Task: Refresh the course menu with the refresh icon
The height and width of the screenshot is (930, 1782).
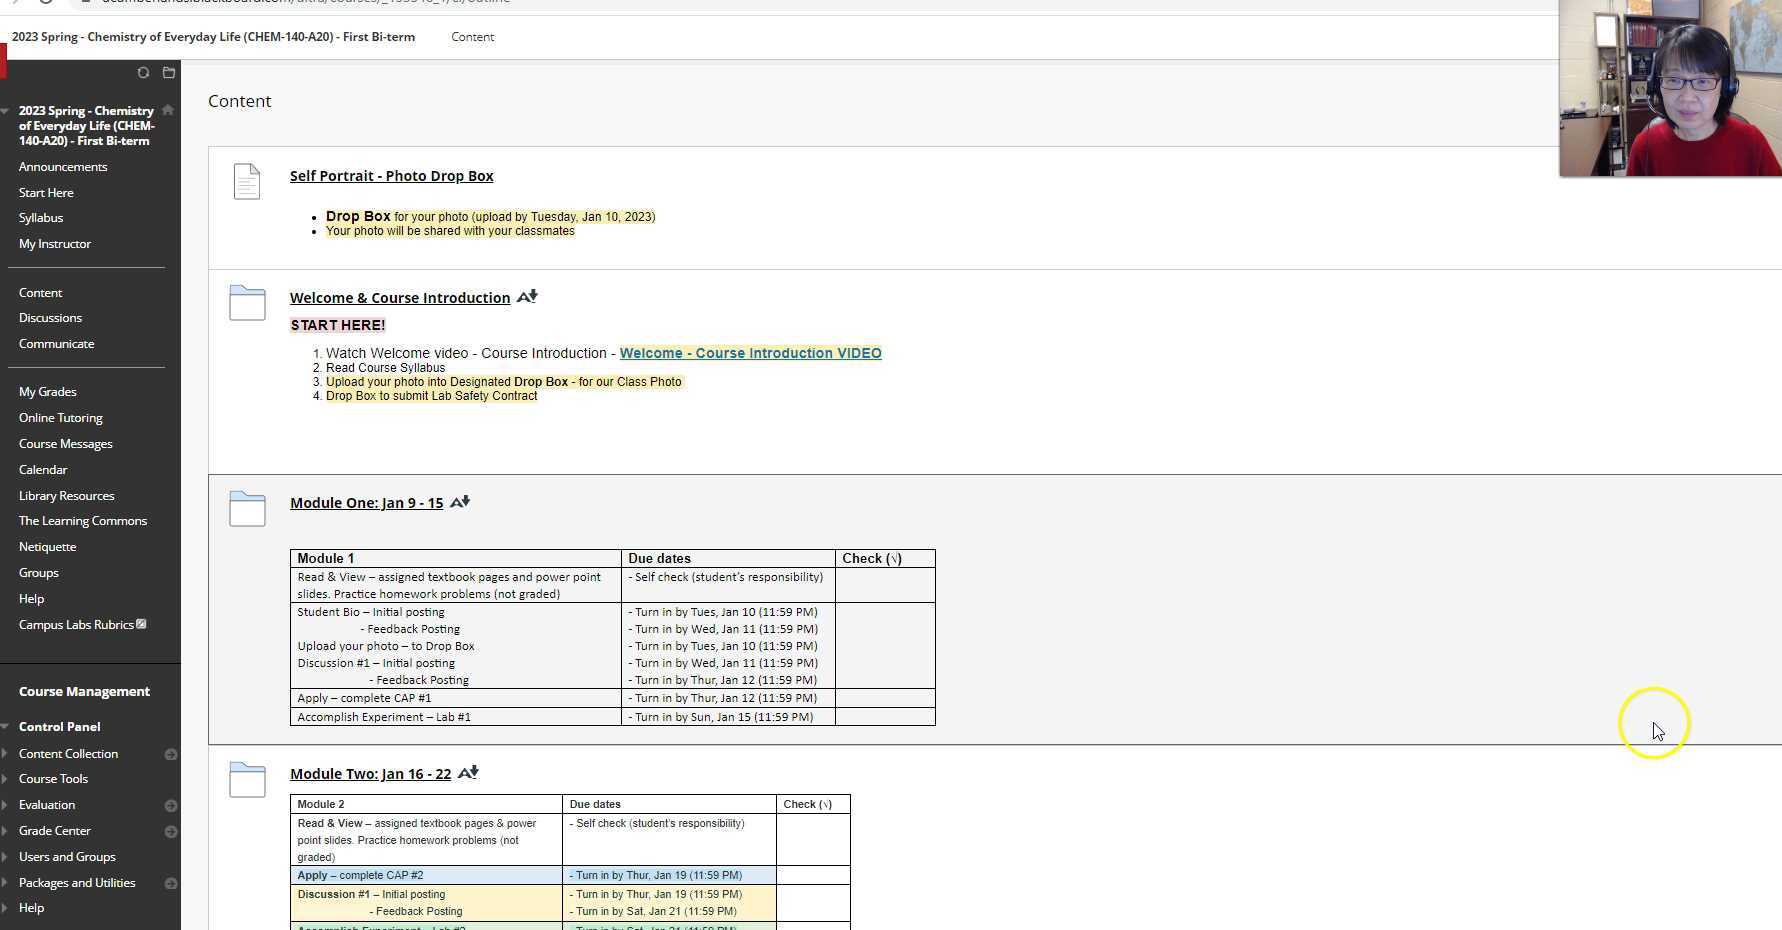Action: pyautogui.click(x=143, y=72)
